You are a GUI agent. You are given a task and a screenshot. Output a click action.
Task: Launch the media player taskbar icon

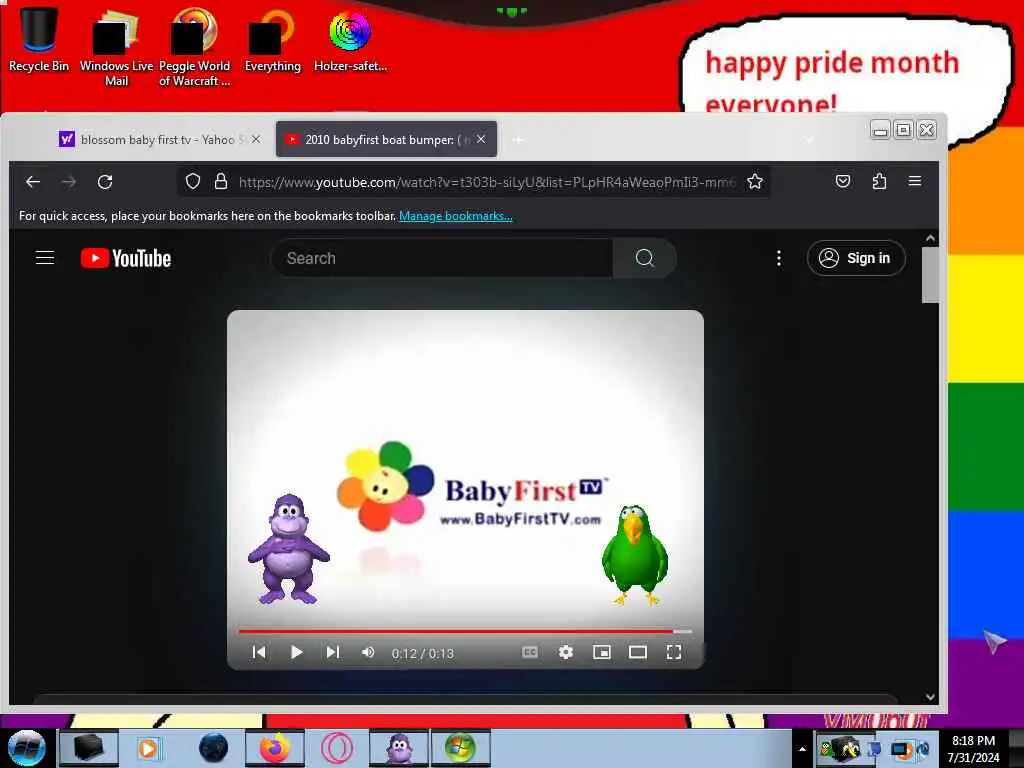(149, 748)
